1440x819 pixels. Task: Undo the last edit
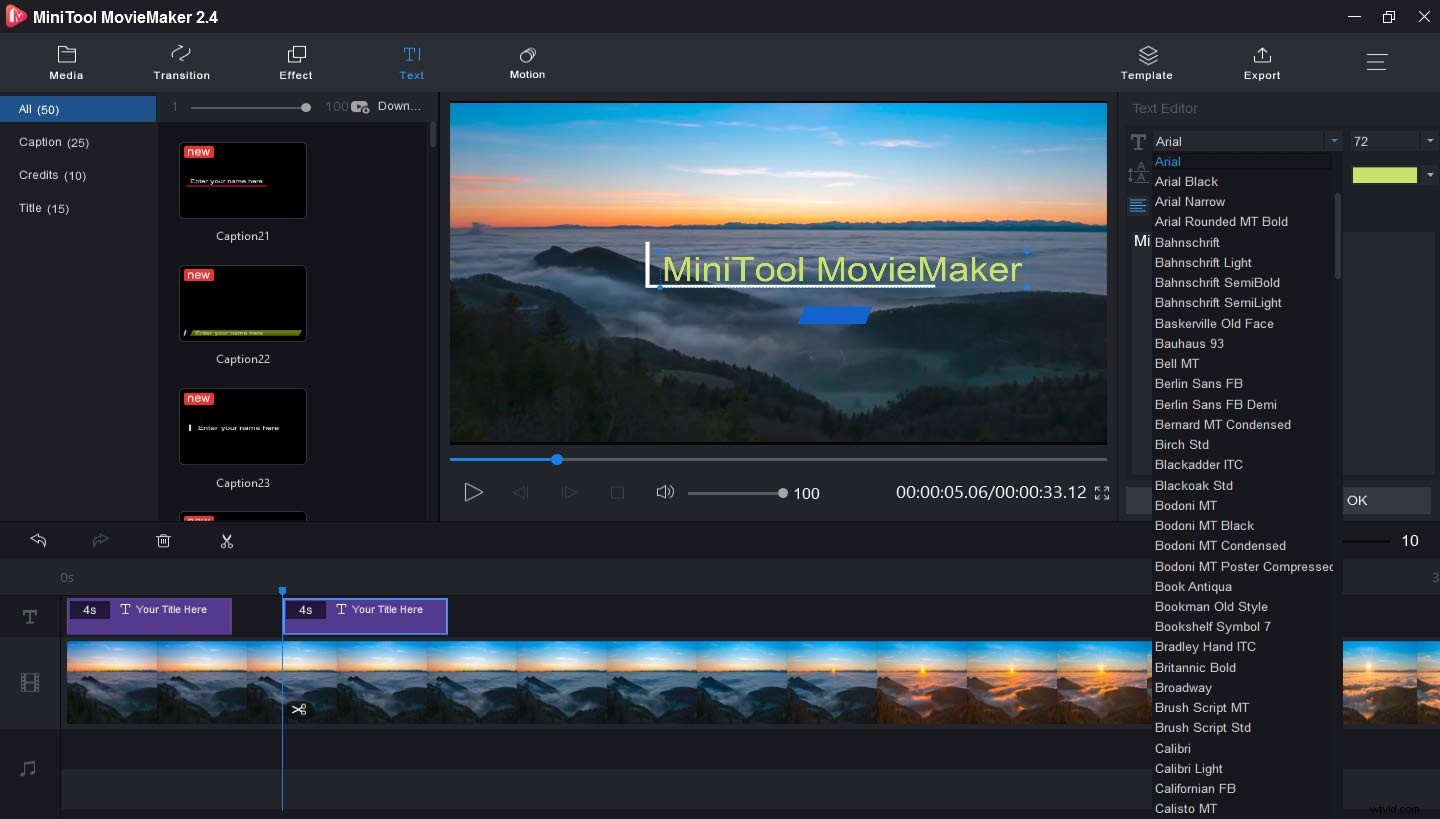point(39,541)
